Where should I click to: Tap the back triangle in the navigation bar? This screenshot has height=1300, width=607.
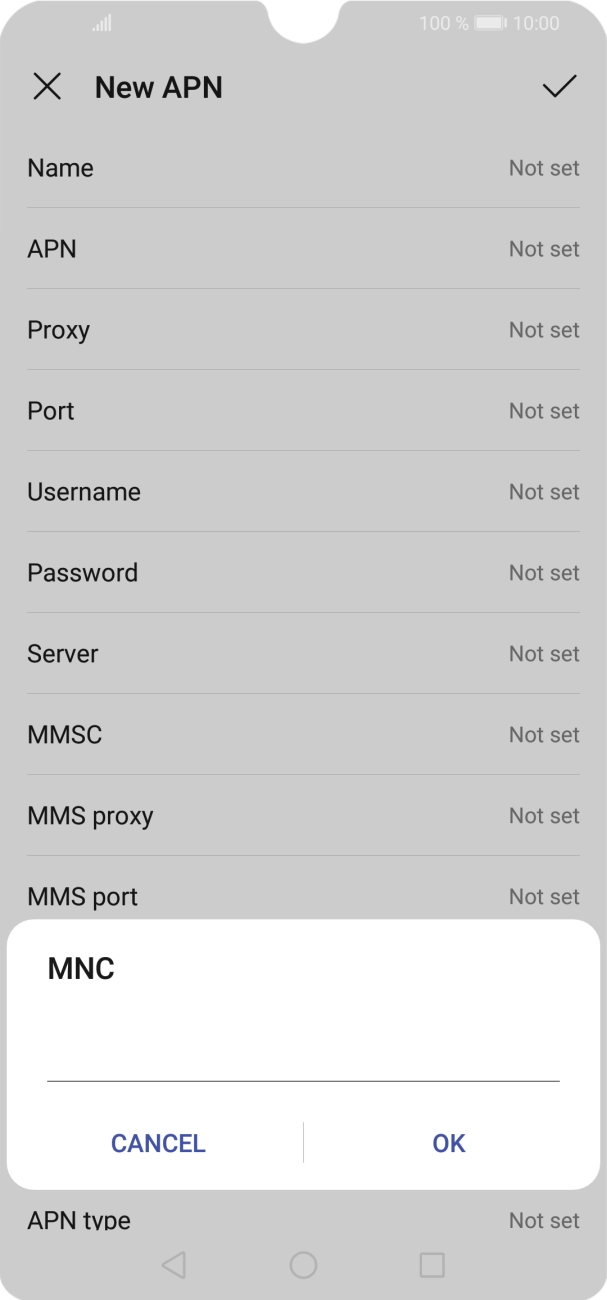[x=175, y=1264]
